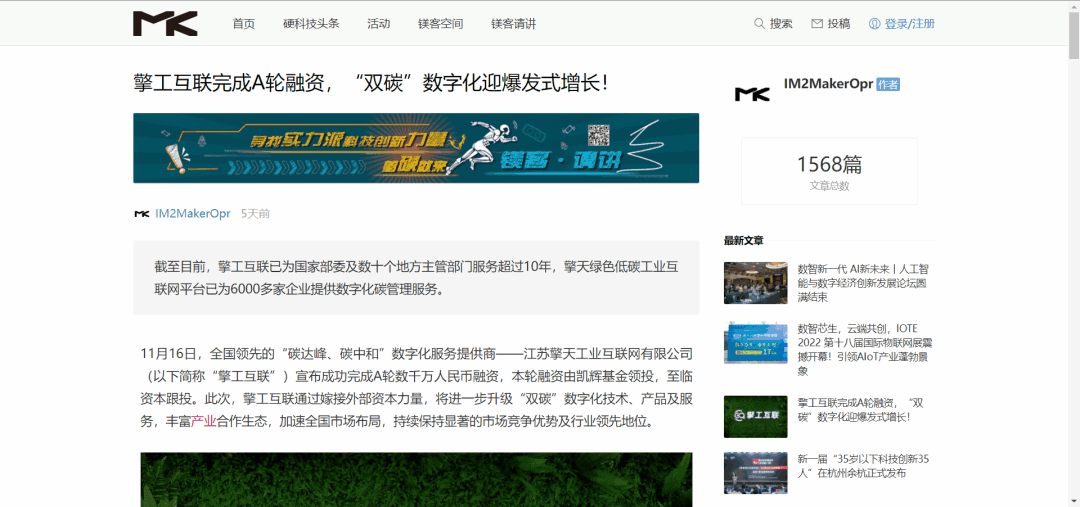Image resolution: width=1080 pixels, height=507 pixels.
Task: Open IM2MakerOpr author link under banner
Action: 193,214
